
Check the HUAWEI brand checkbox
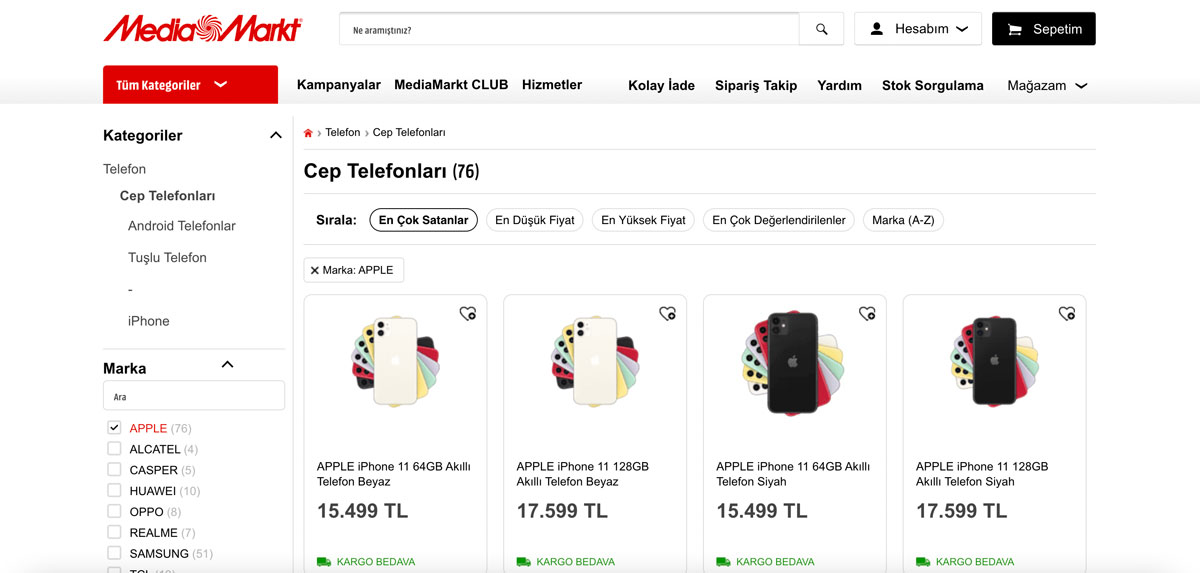[114, 490]
